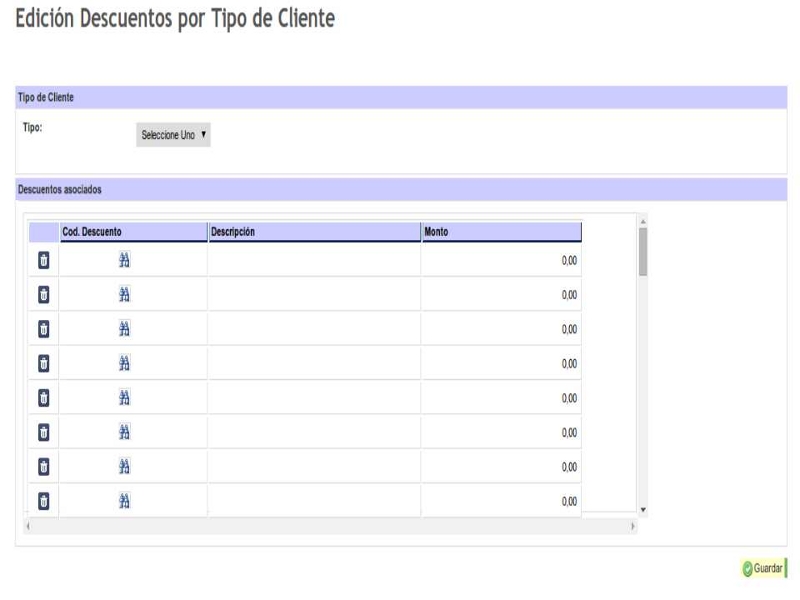Viewport: 800px width, 600px height.
Task: Select the Monto column header
Action: point(501,232)
